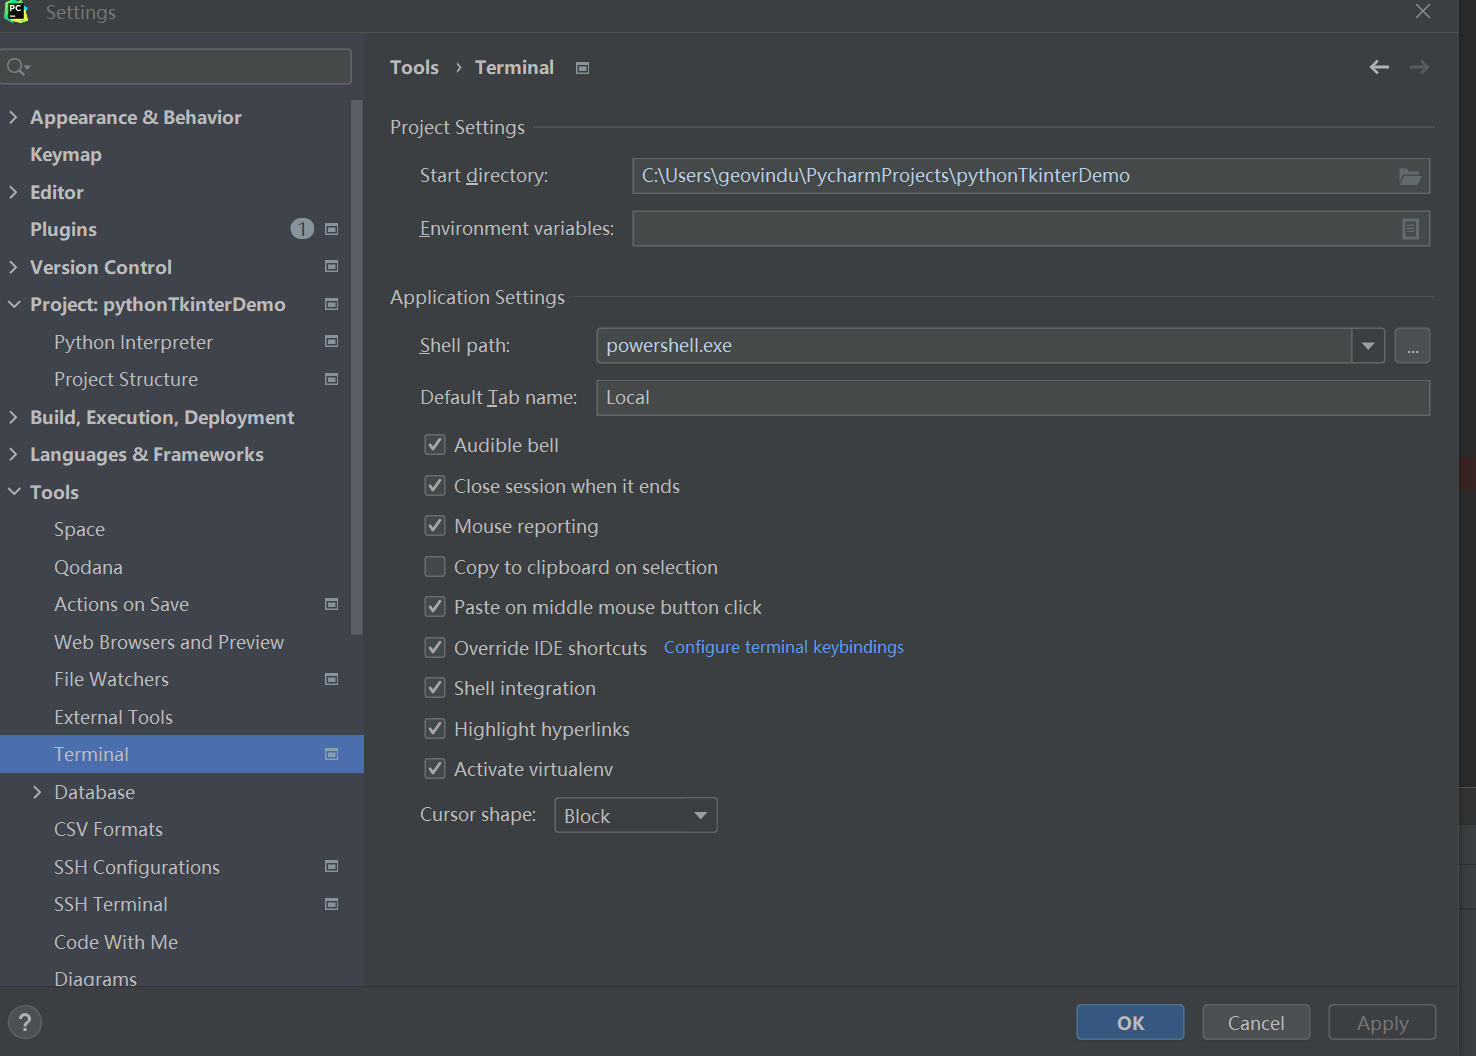Screen dimensions: 1476x1056
Task: Click the PyCharm logo icon in the title bar
Action: [16, 12]
